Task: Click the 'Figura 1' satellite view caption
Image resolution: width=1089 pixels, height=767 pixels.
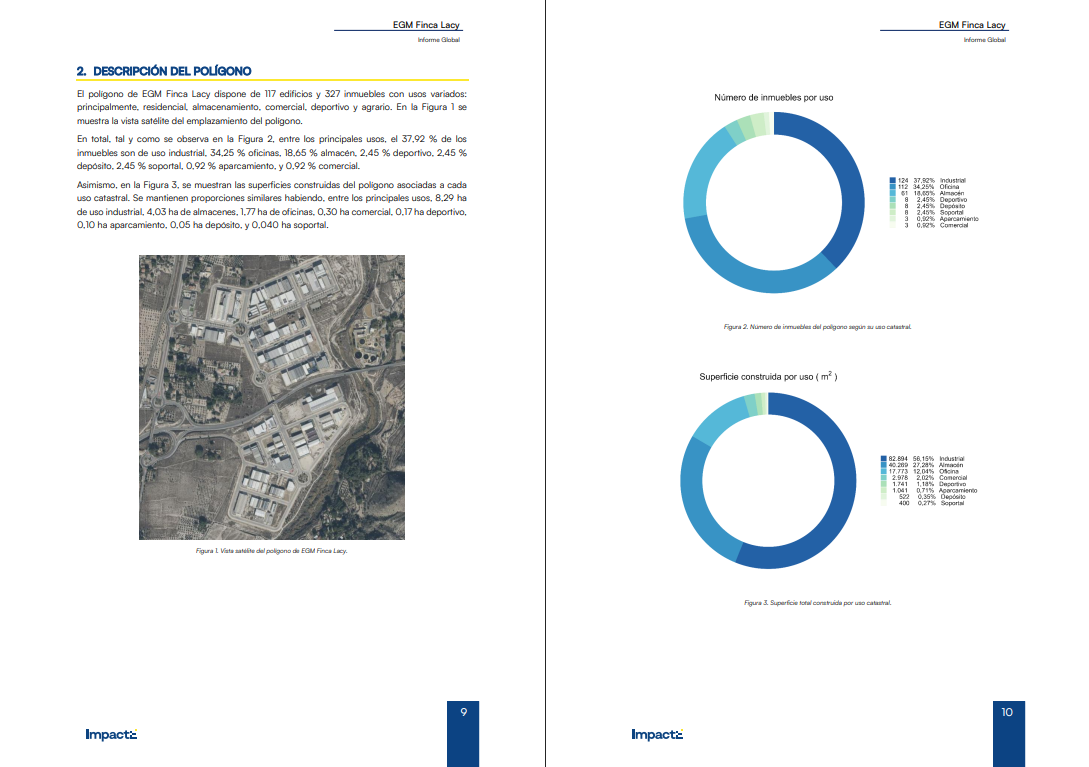Action: pyautogui.click(x=271, y=551)
